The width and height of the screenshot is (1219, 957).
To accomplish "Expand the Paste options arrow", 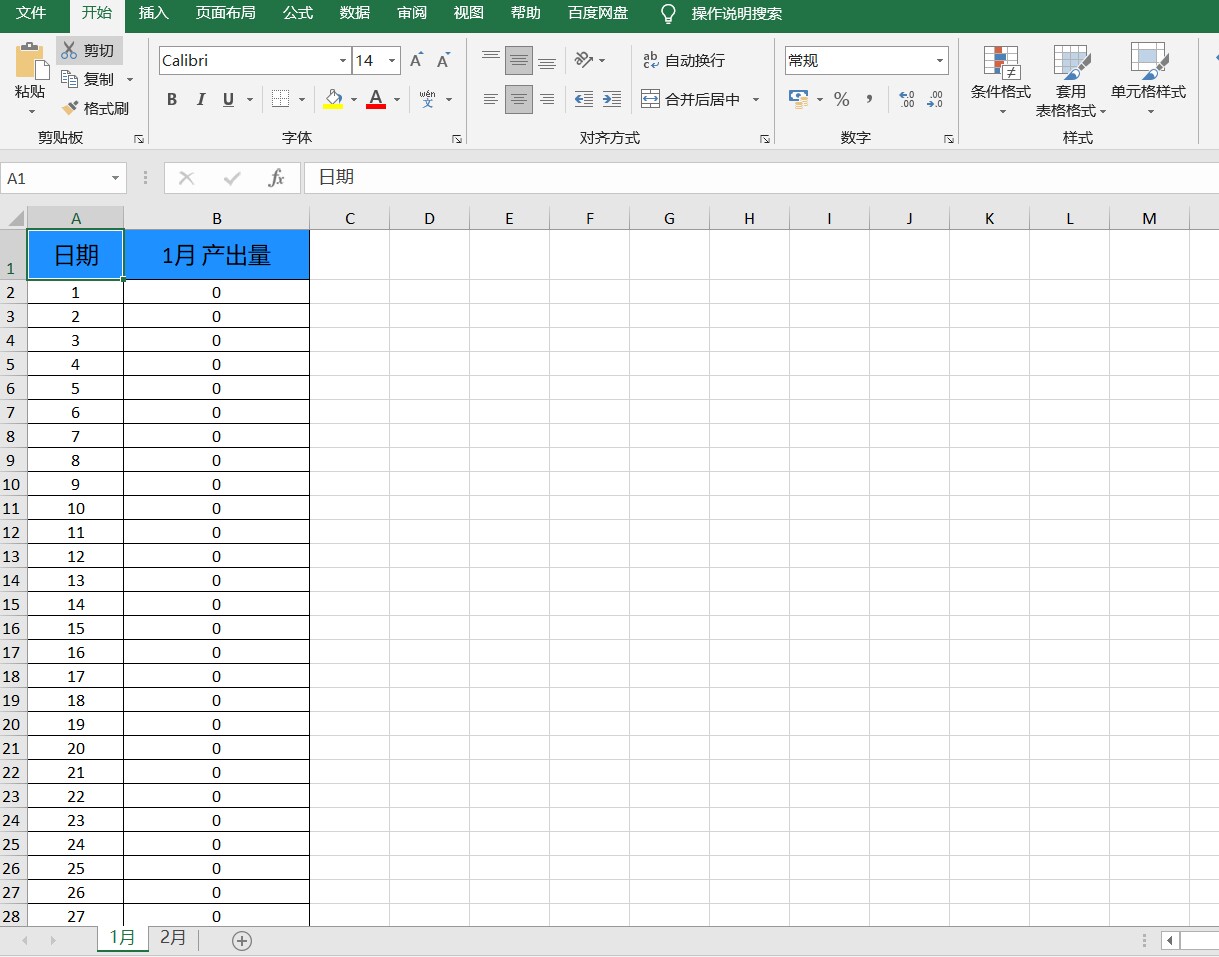I will coord(31,111).
